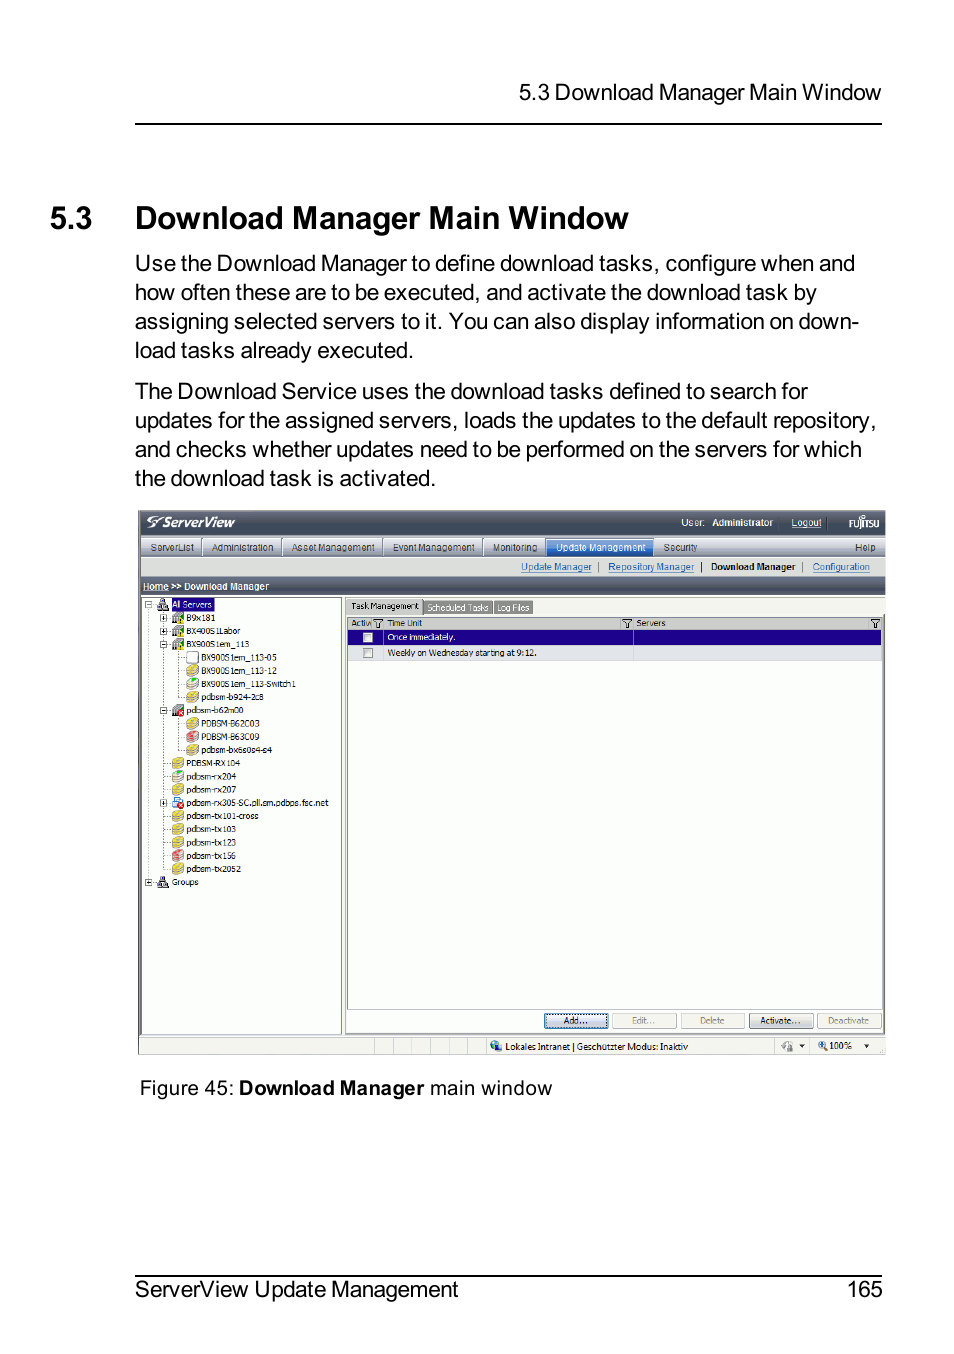Click the Activate... button
The height and width of the screenshot is (1354, 954).
(780, 1021)
